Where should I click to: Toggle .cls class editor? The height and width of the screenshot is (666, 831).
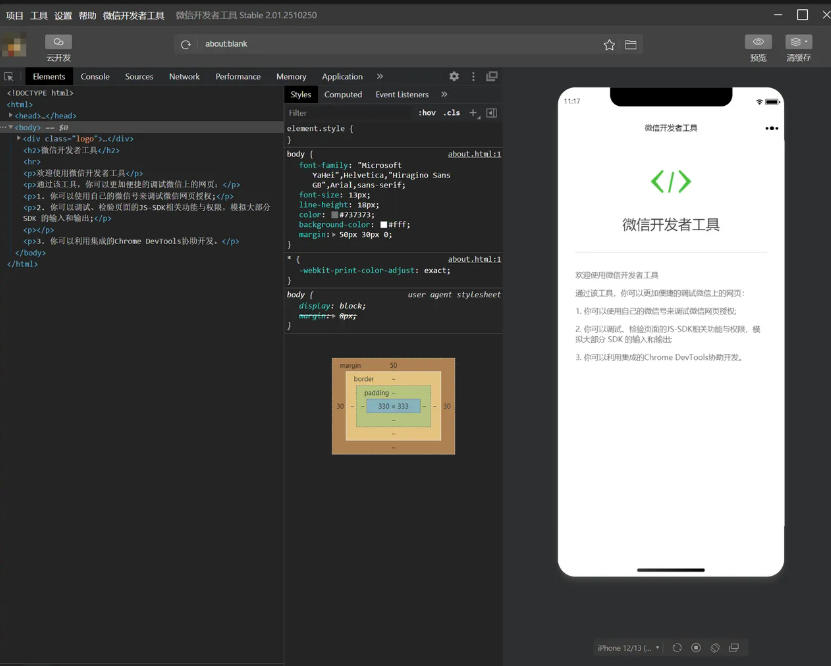[452, 113]
